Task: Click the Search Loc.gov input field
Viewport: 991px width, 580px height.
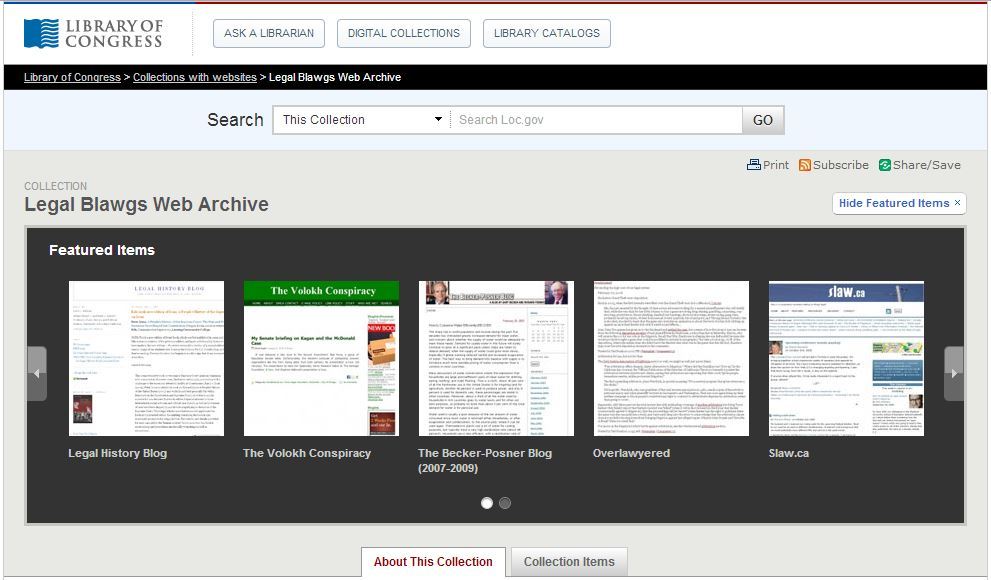Action: (x=596, y=120)
